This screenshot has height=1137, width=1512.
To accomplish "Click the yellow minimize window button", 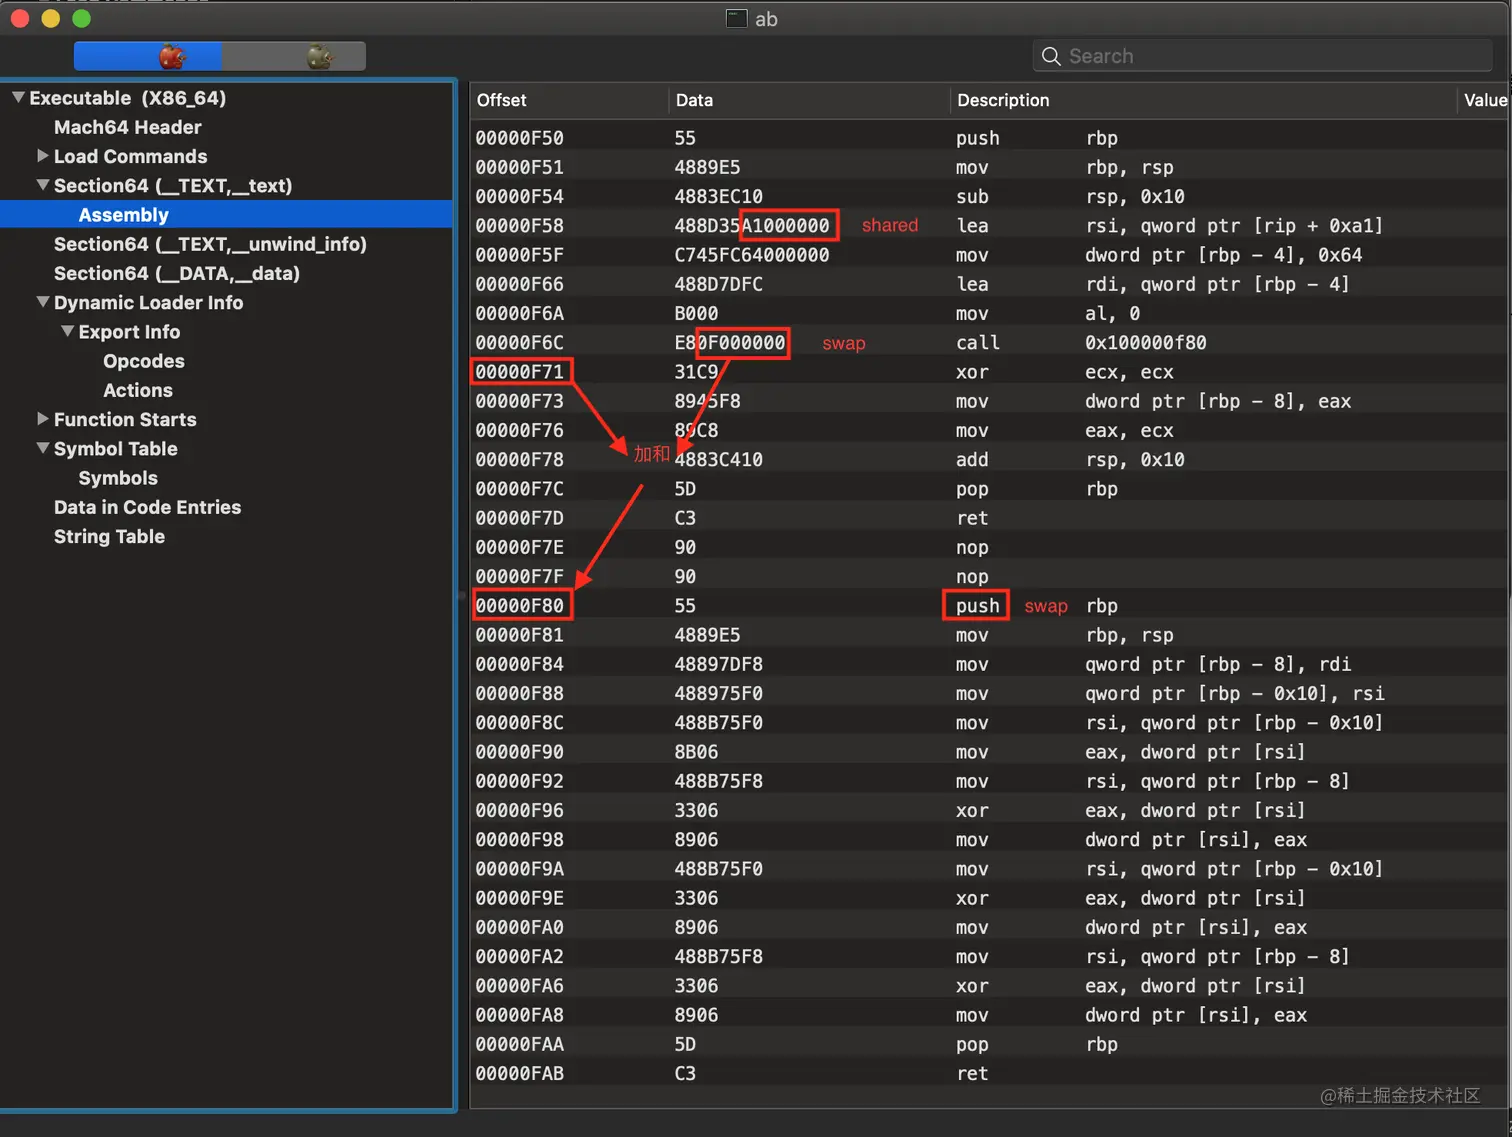I will (51, 19).
